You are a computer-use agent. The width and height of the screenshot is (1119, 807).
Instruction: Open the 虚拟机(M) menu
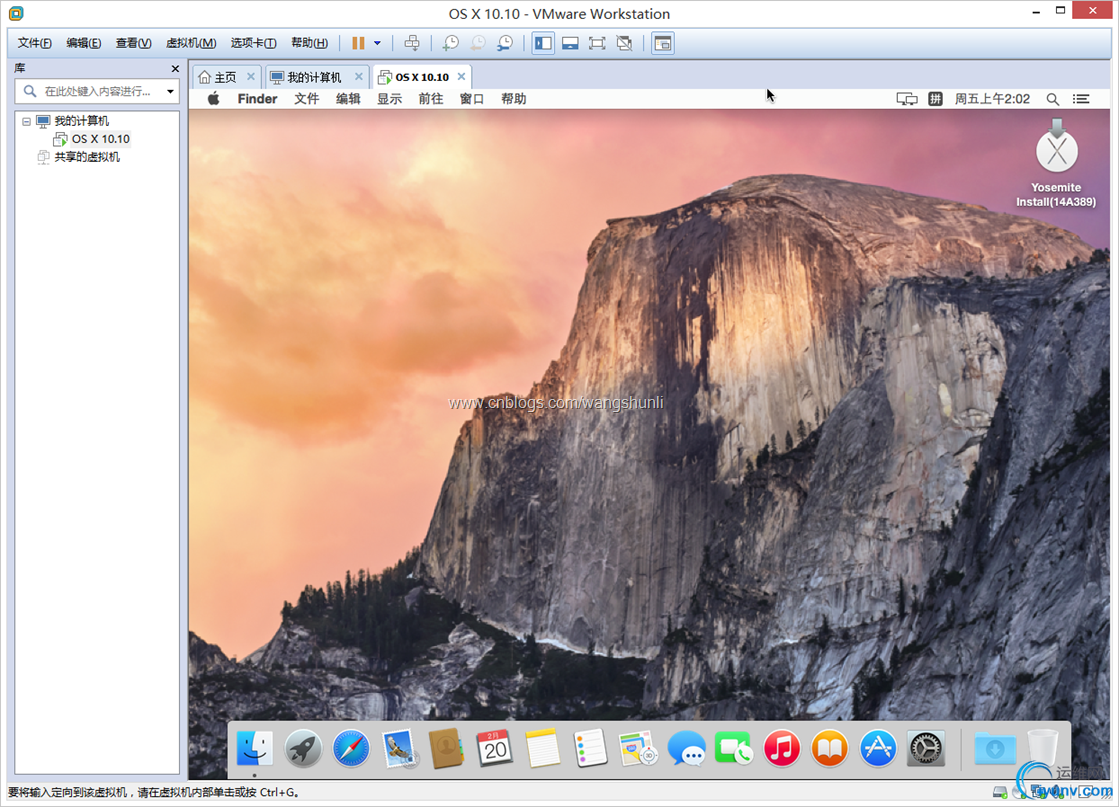click(x=191, y=43)
